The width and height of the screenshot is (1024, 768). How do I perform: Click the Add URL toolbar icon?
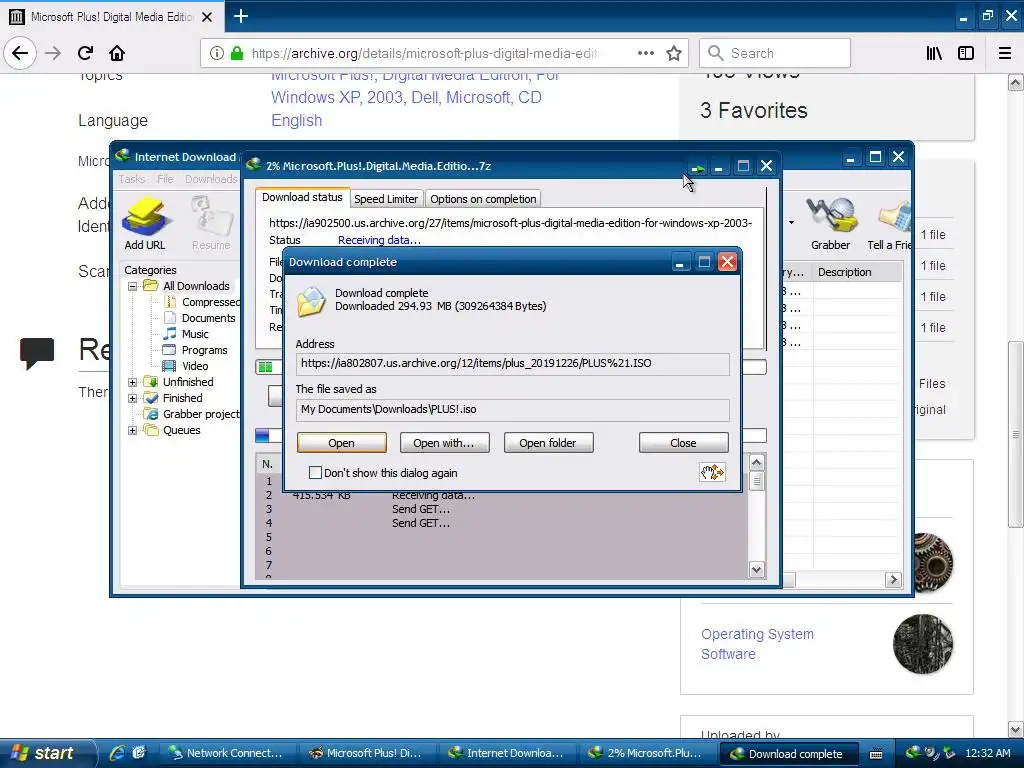145,223
